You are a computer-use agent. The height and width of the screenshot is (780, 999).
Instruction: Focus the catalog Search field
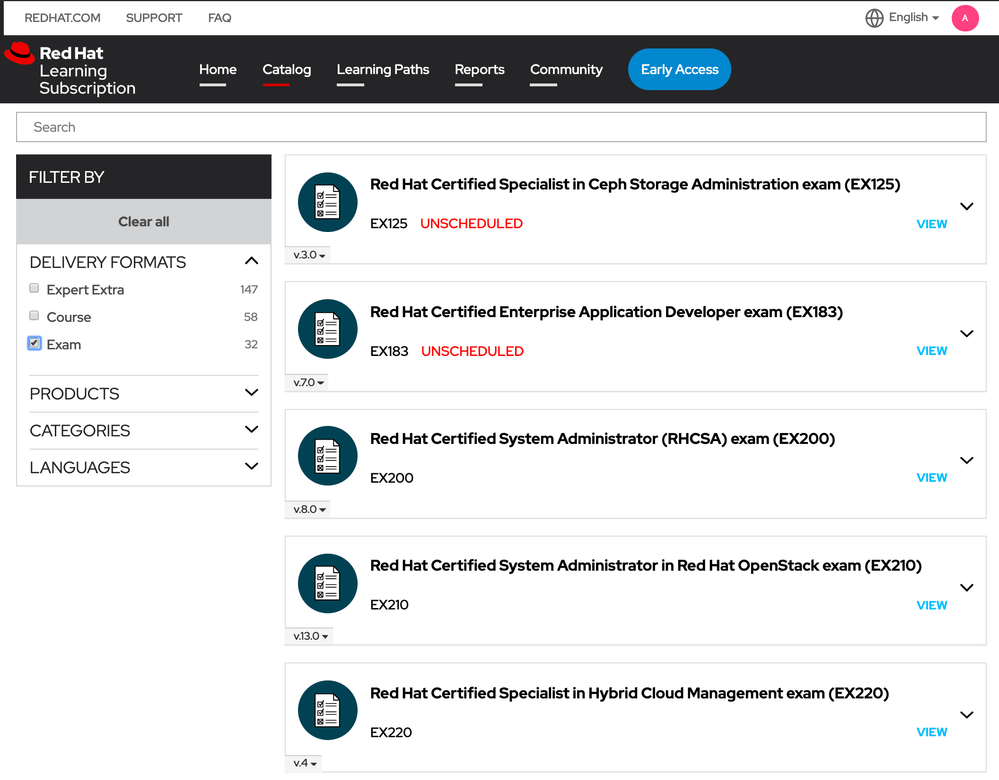coord(500,127)
